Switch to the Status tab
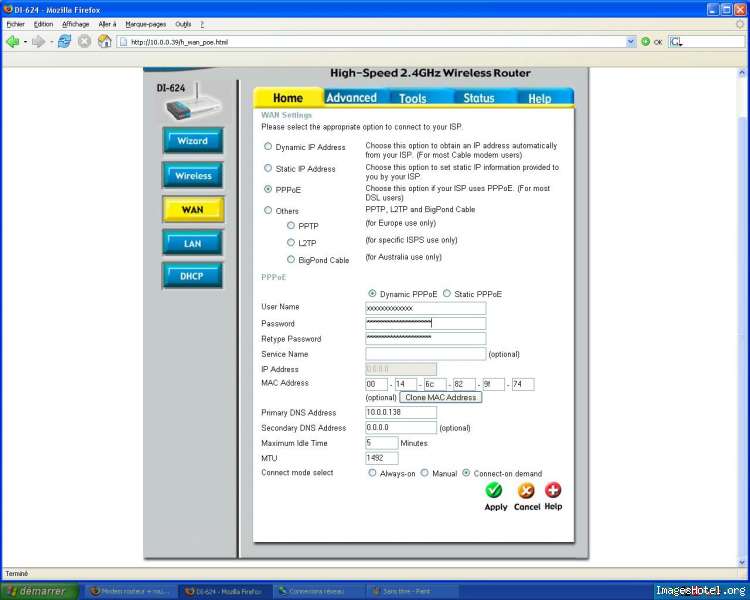This screenshot has height=600, width=750. 479,98
